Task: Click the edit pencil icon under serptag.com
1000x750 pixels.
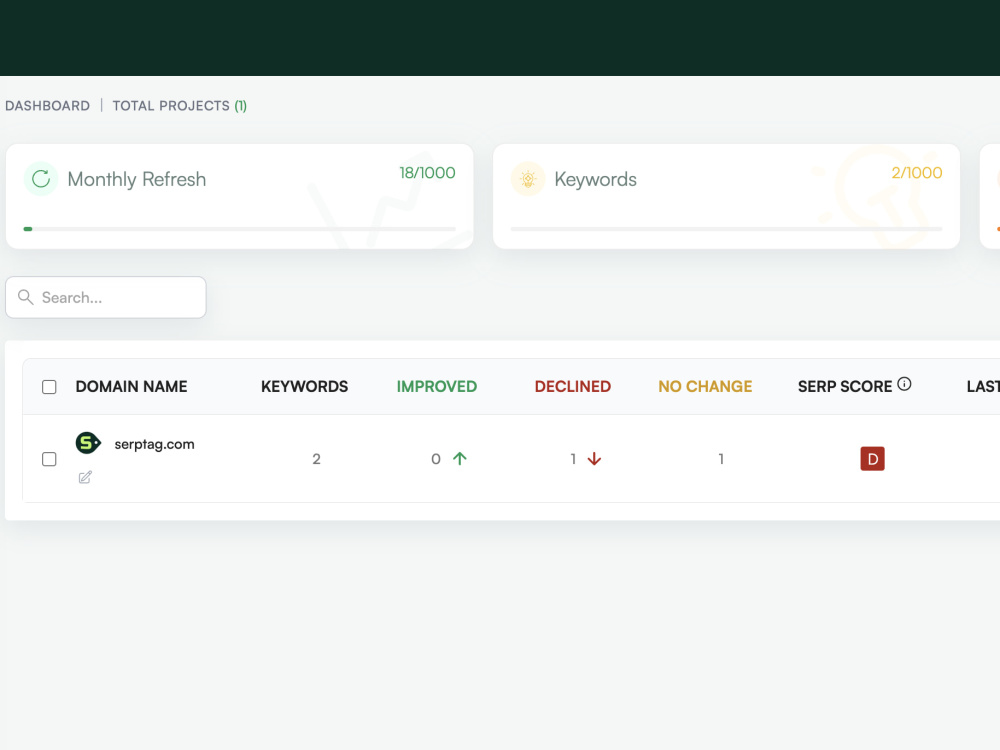Action: click(x=85, y=477)
